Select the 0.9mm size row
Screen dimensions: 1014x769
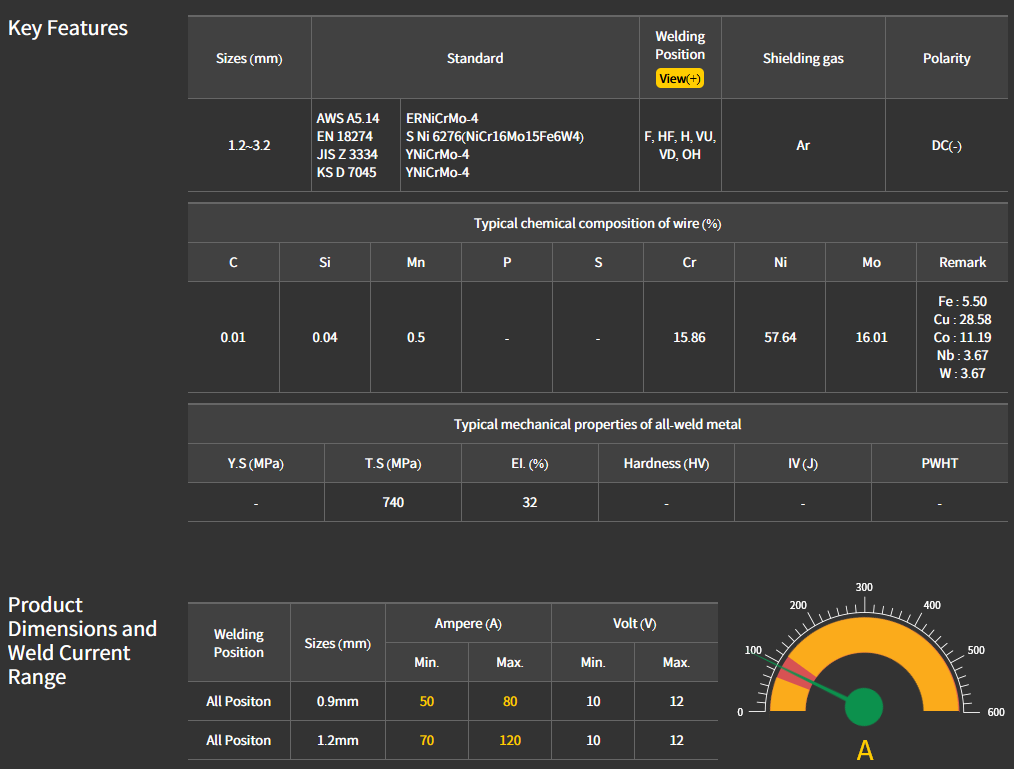pyautogui.click(x=337, y=701)
